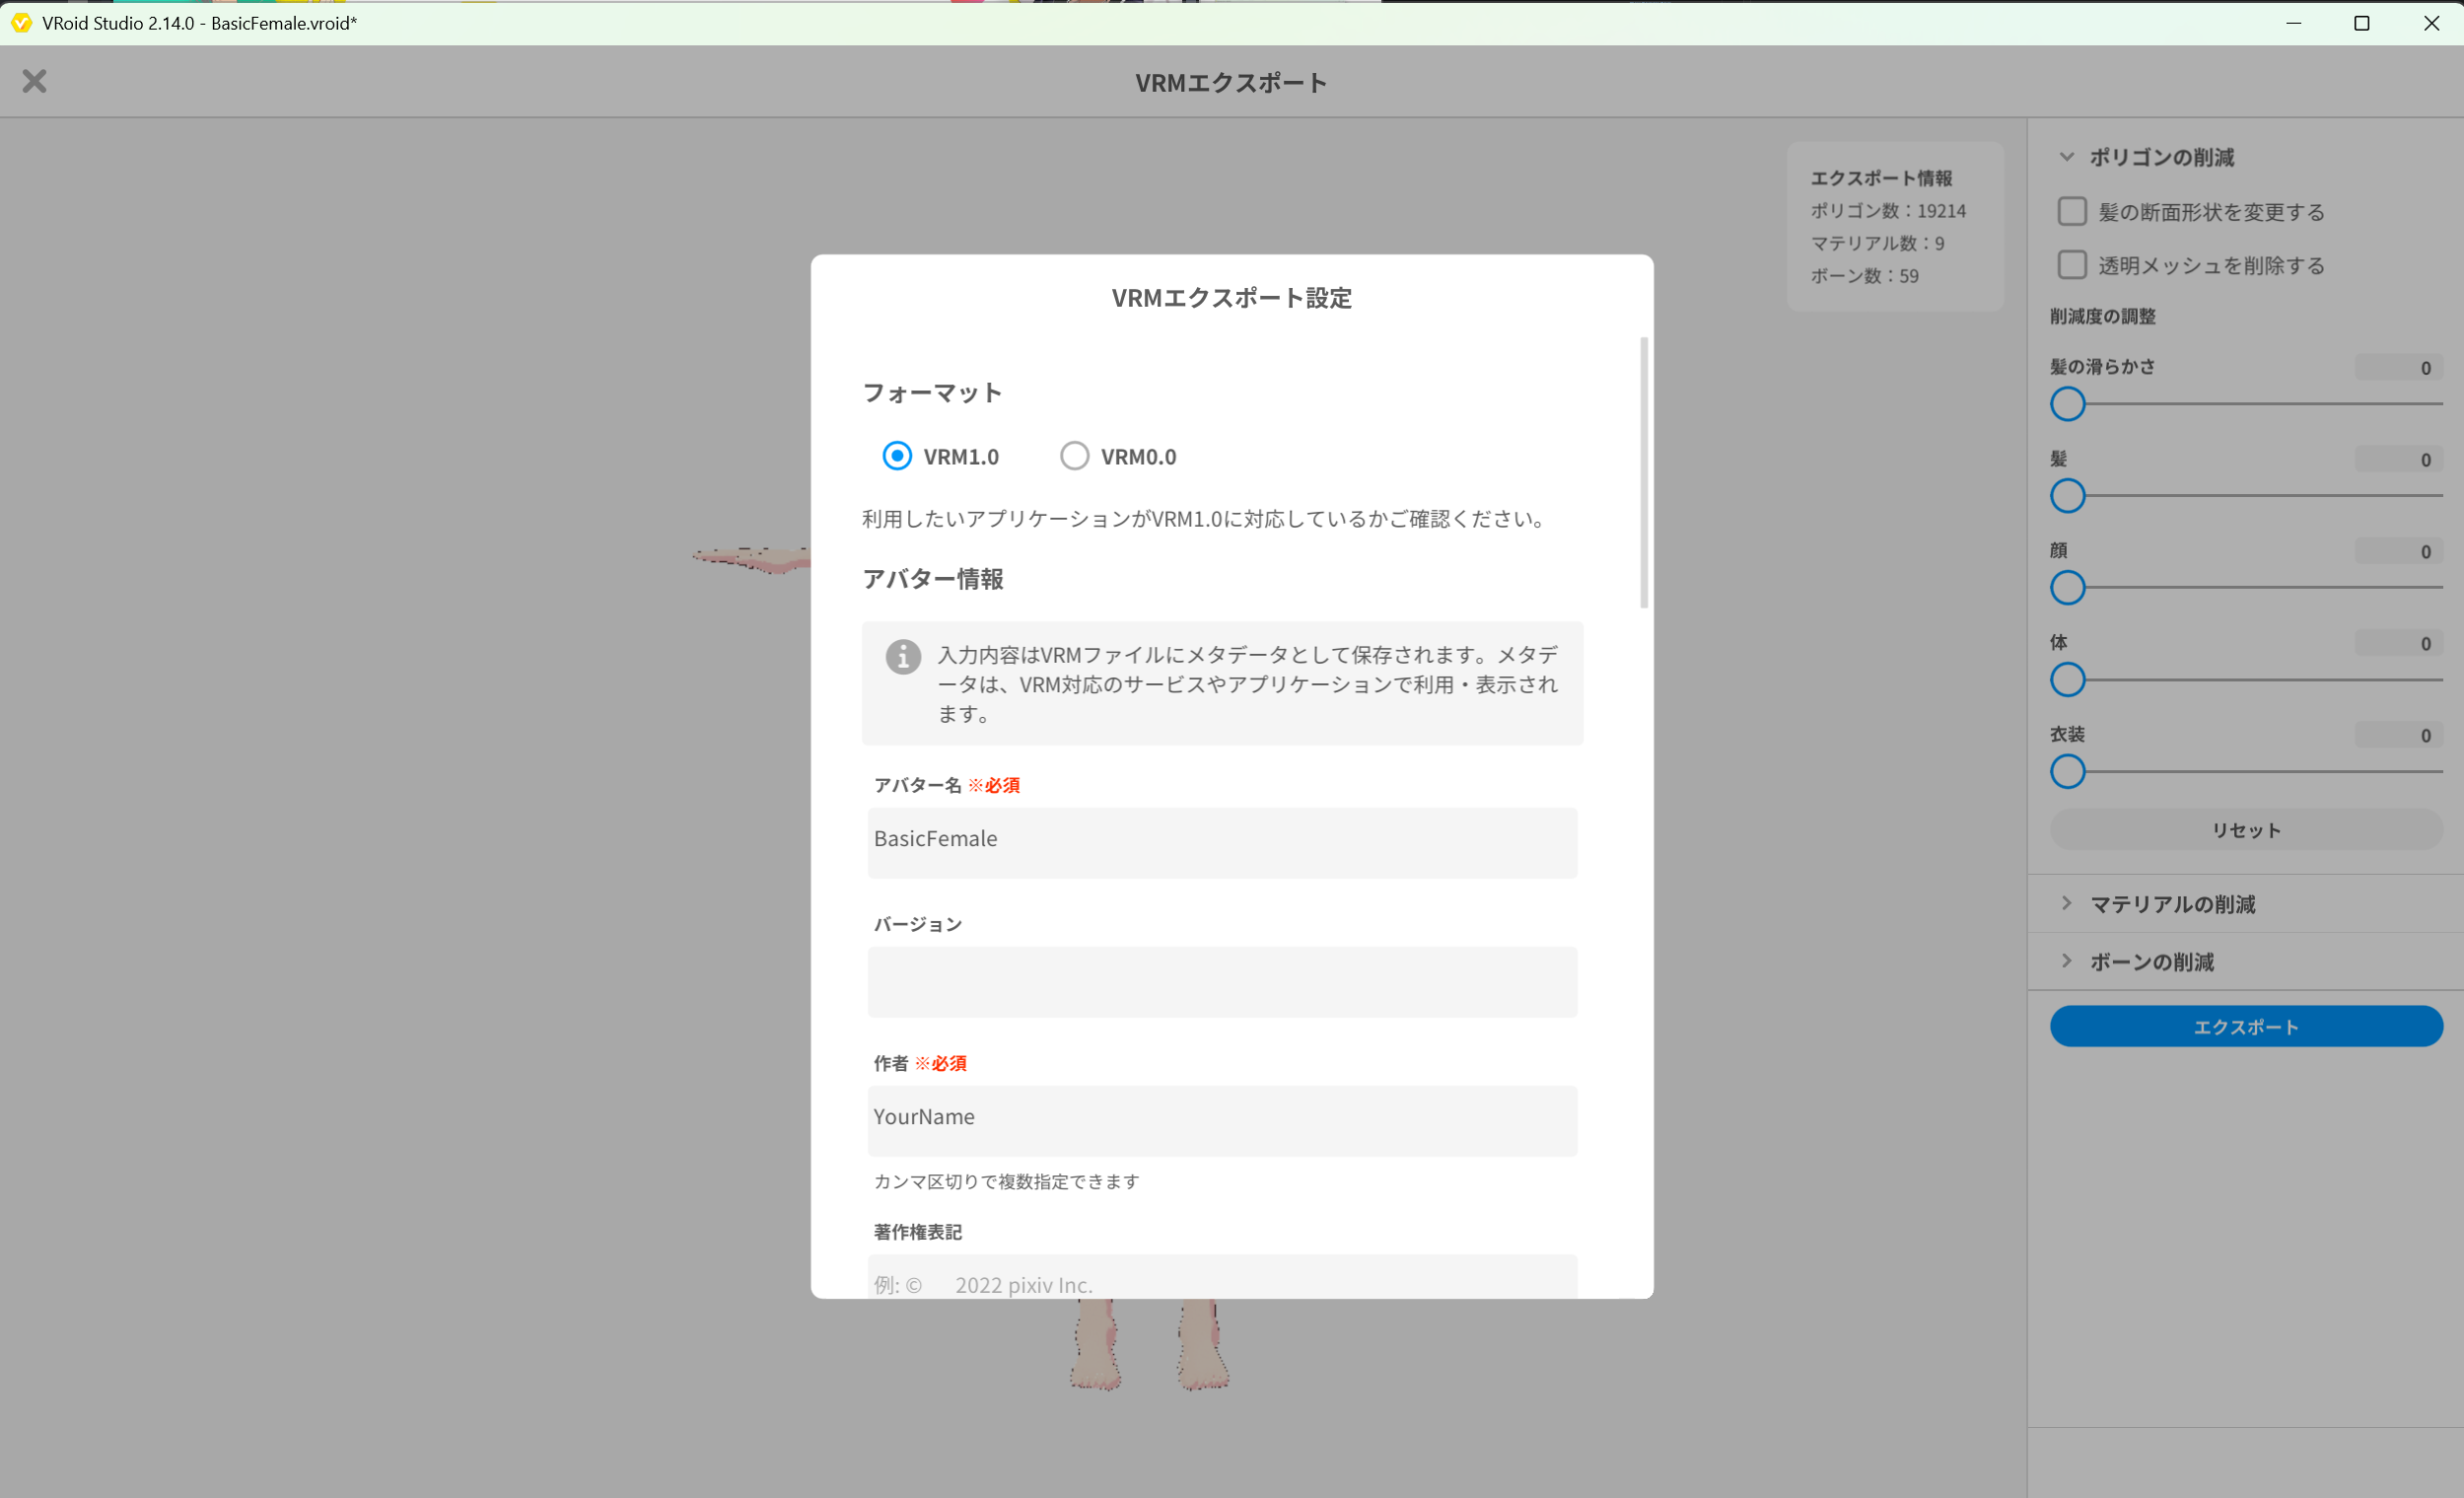
Task: Click the 髪 reduction slider handle
Action: tap(2068, 496)
